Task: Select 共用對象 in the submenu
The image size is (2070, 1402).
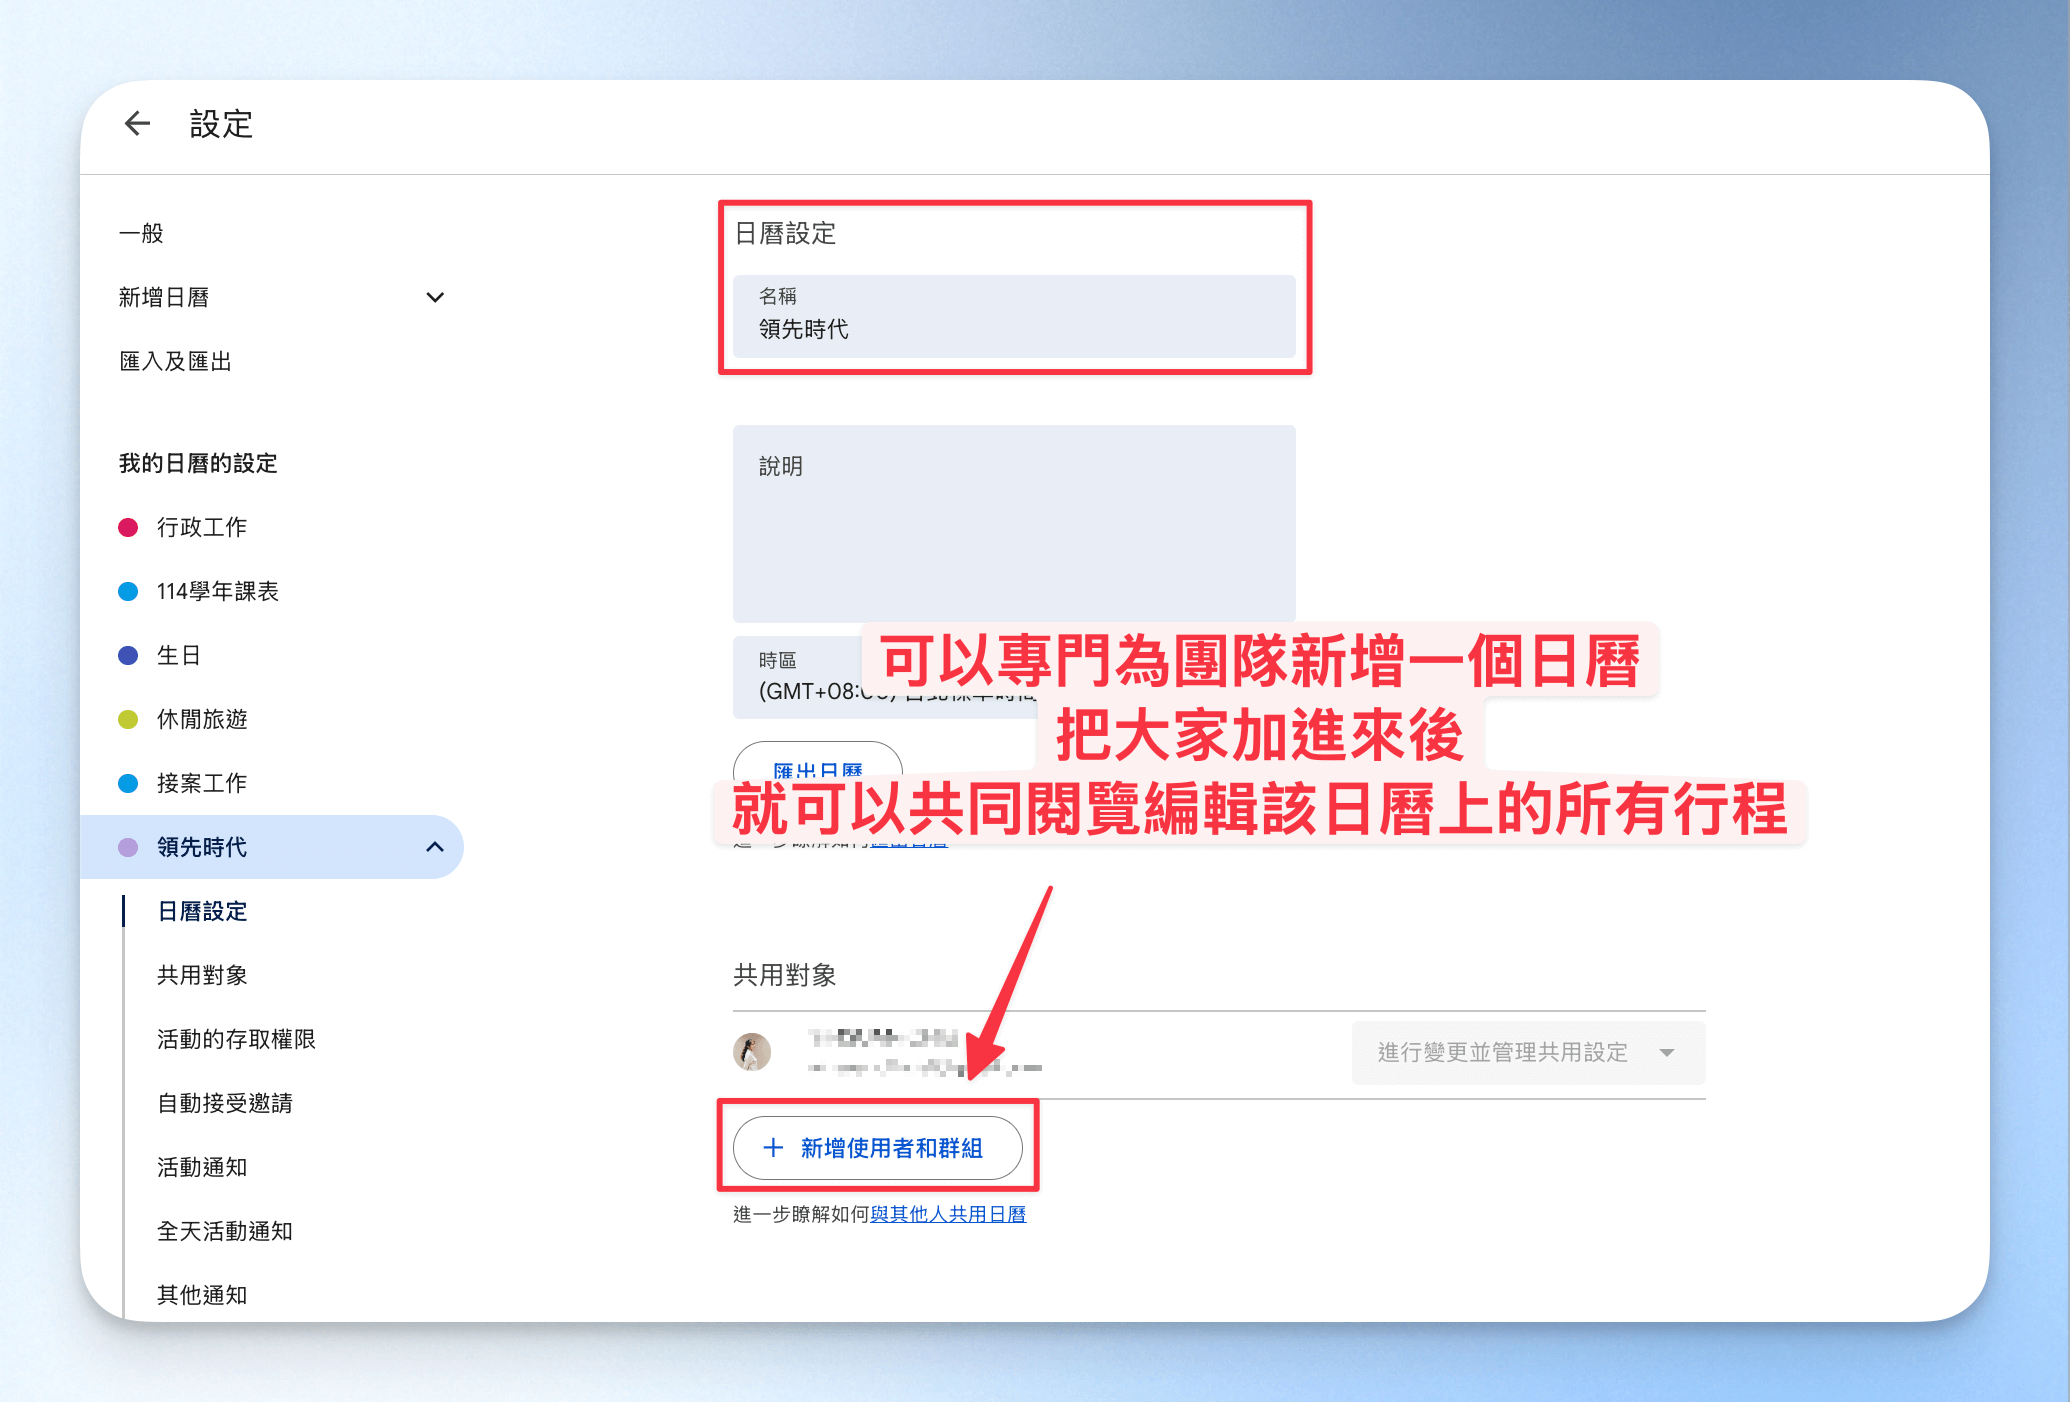Action: click(x=202, y=975)
